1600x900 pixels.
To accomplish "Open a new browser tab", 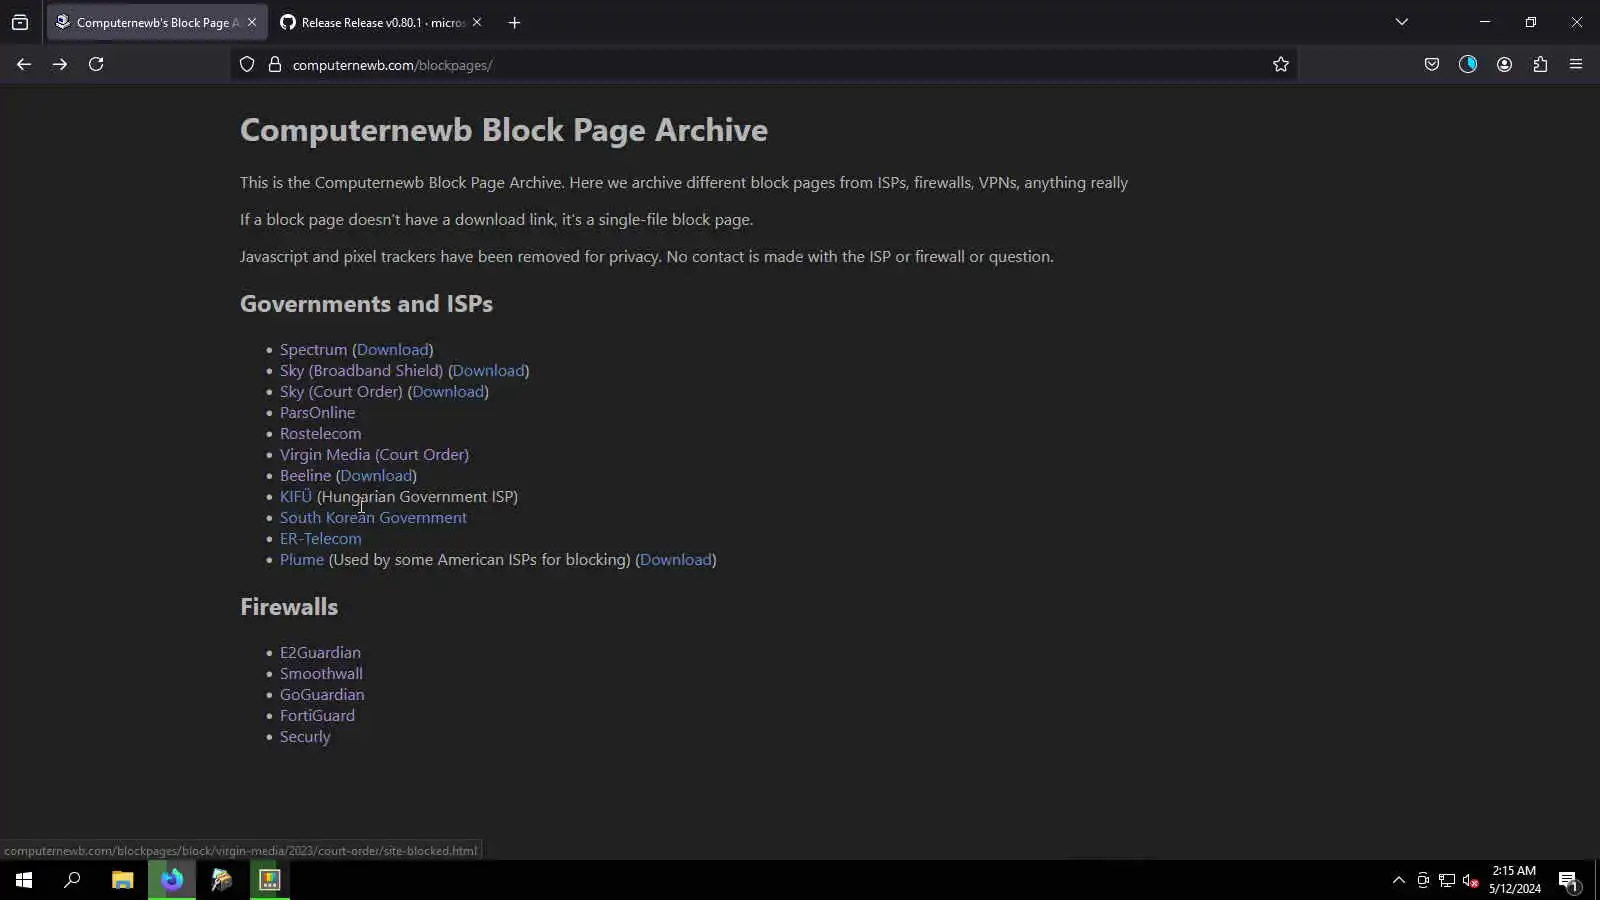I will tap(514, 22).
